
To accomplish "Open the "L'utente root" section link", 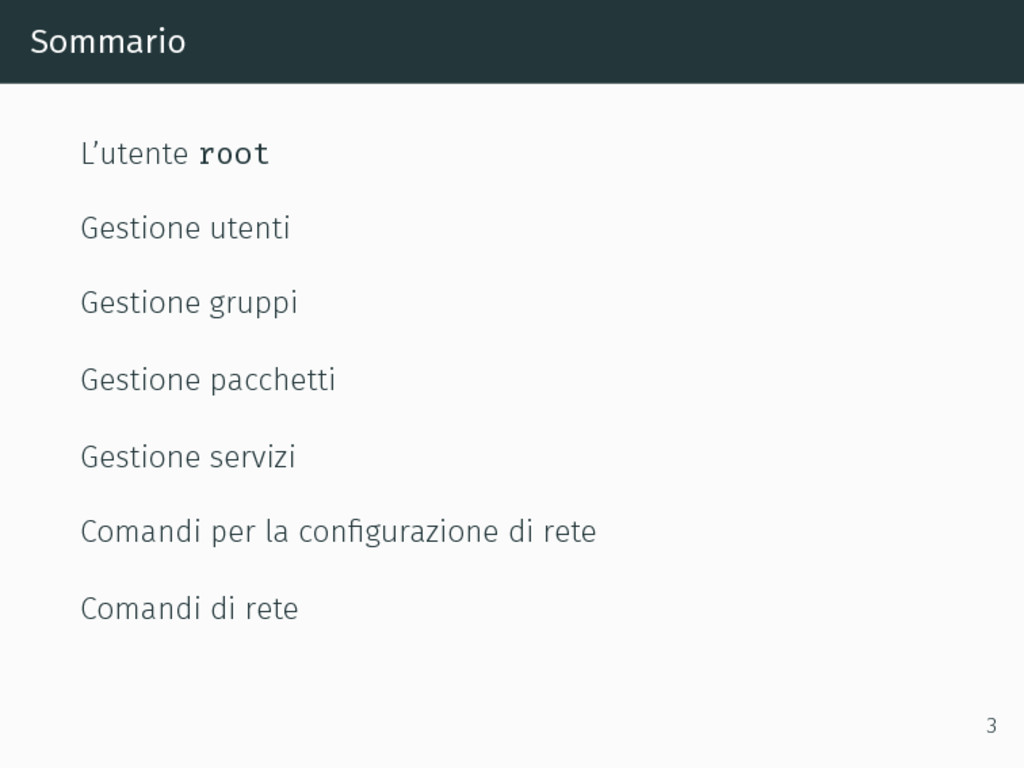I will [x=174, y=154].
